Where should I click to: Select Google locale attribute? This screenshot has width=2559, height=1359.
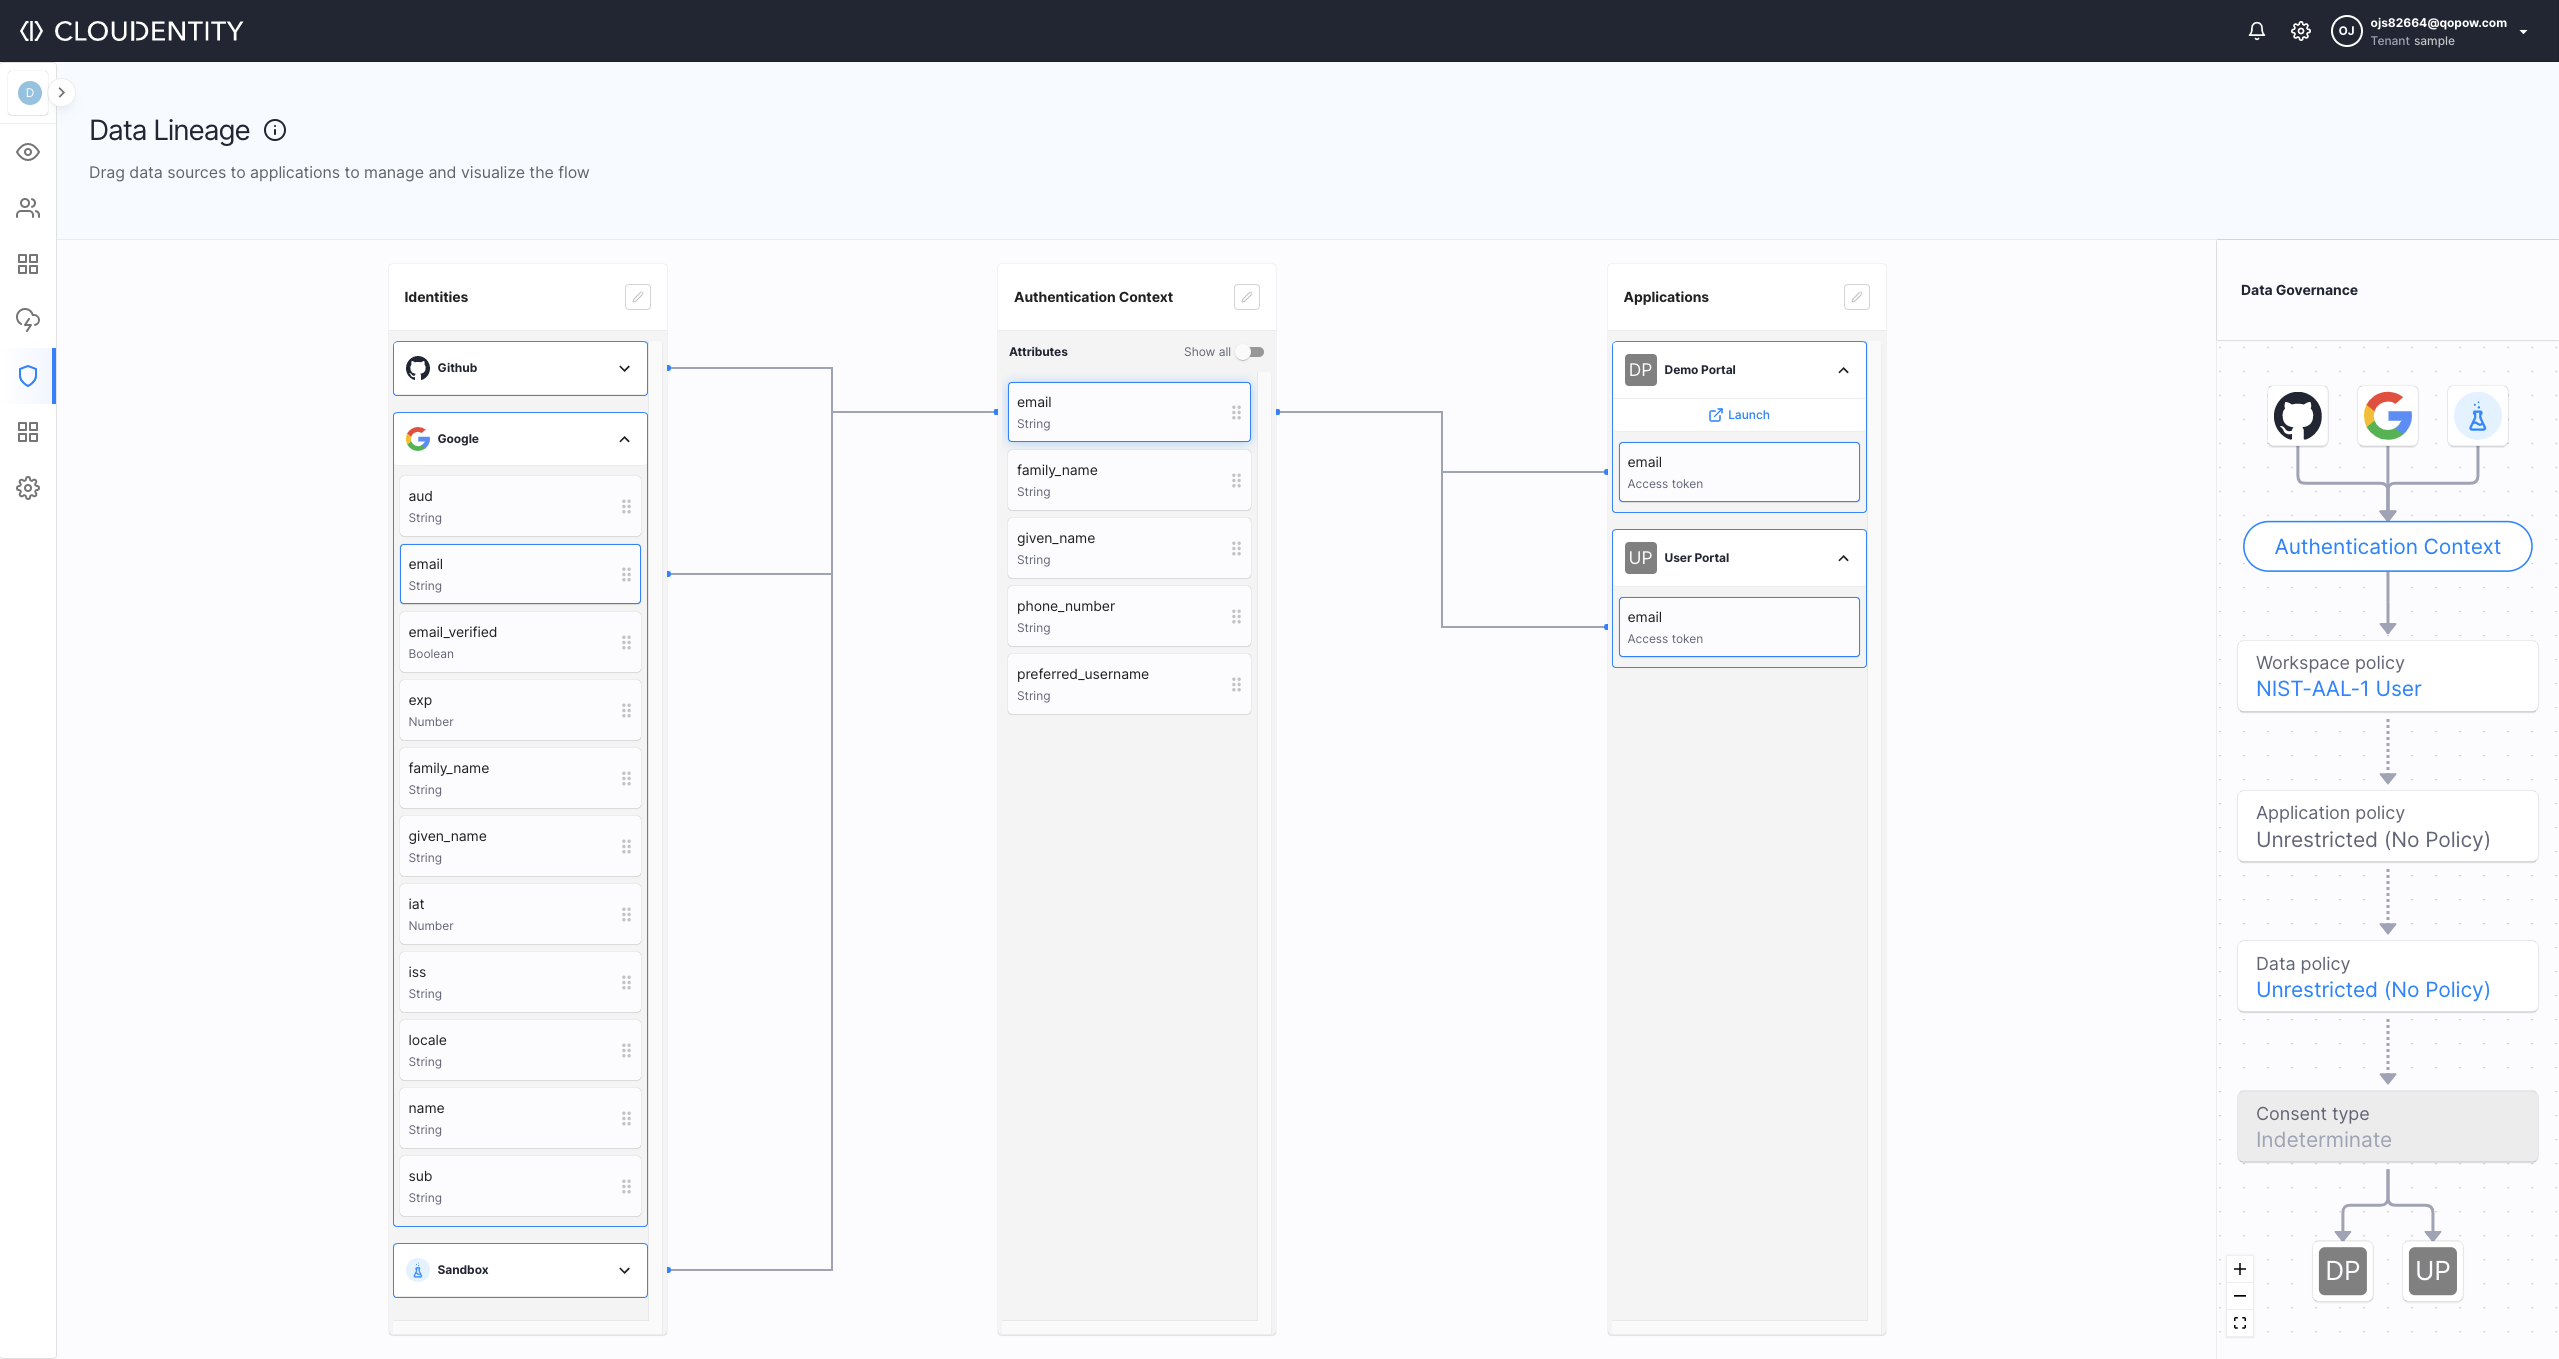(520, 1050)
